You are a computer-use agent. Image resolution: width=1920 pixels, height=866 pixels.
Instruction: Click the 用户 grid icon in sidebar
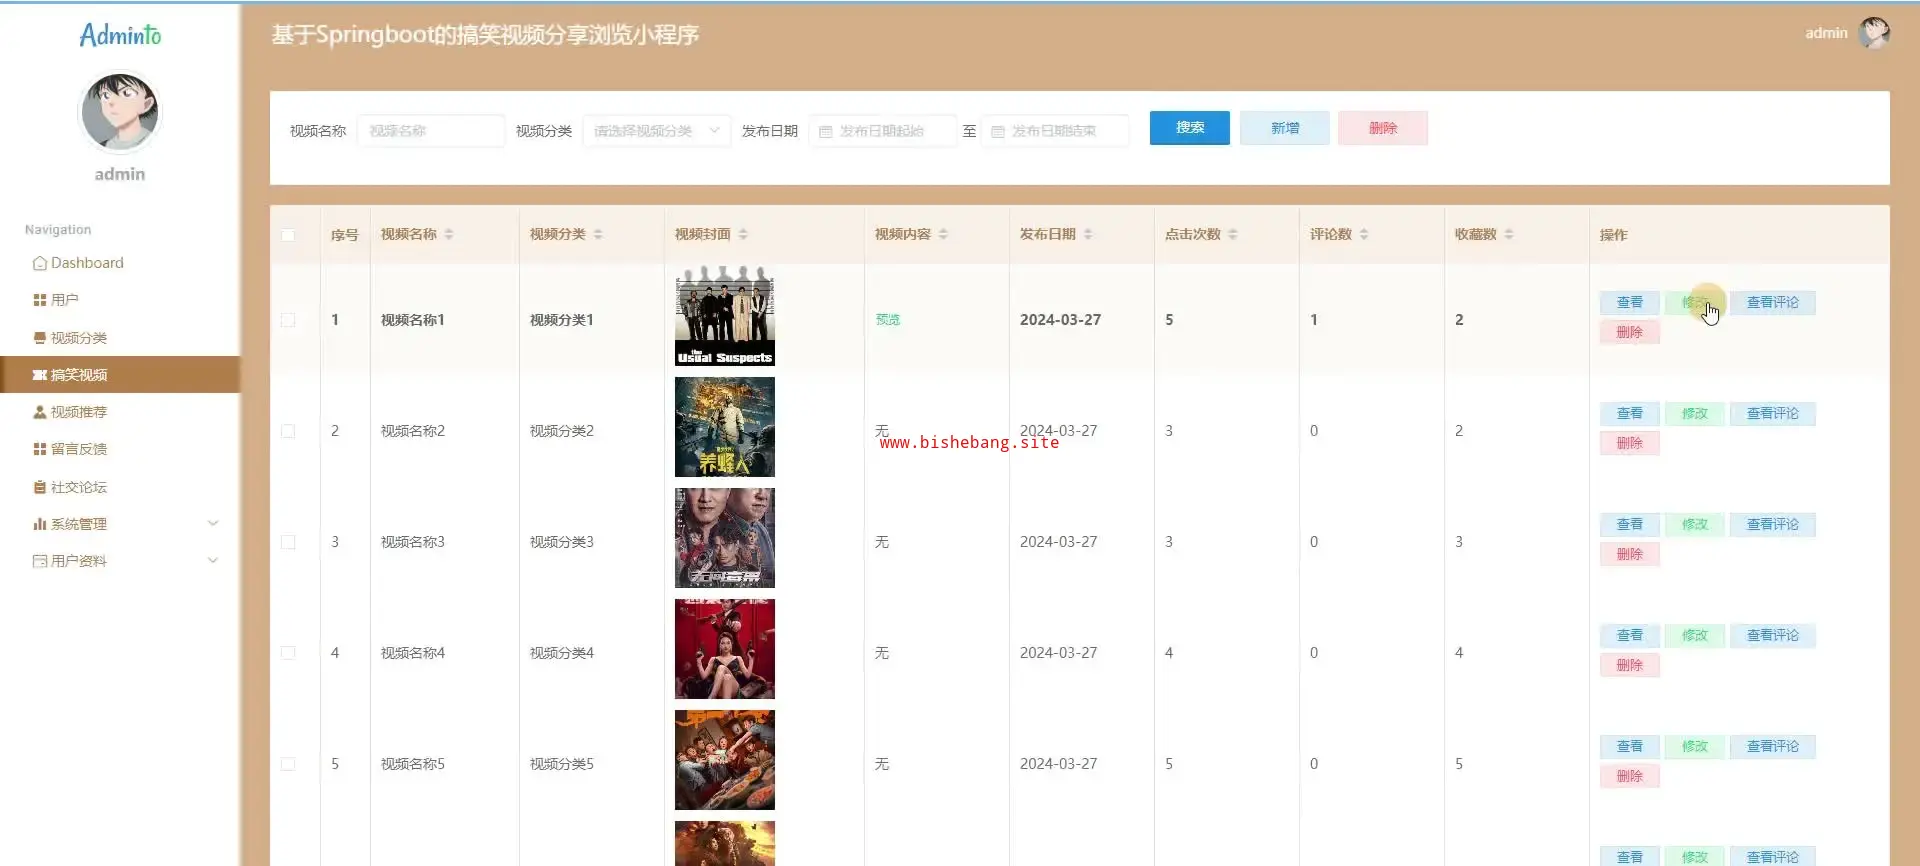40,300
